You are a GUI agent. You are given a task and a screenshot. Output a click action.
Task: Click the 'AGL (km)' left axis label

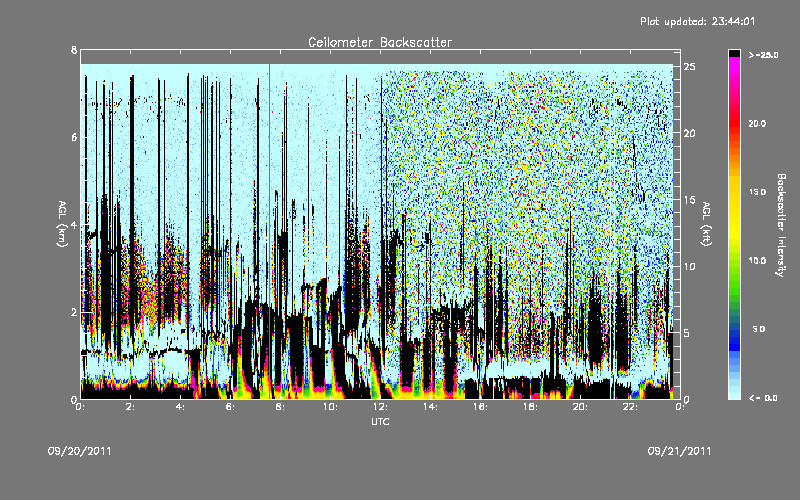(62, 224)
